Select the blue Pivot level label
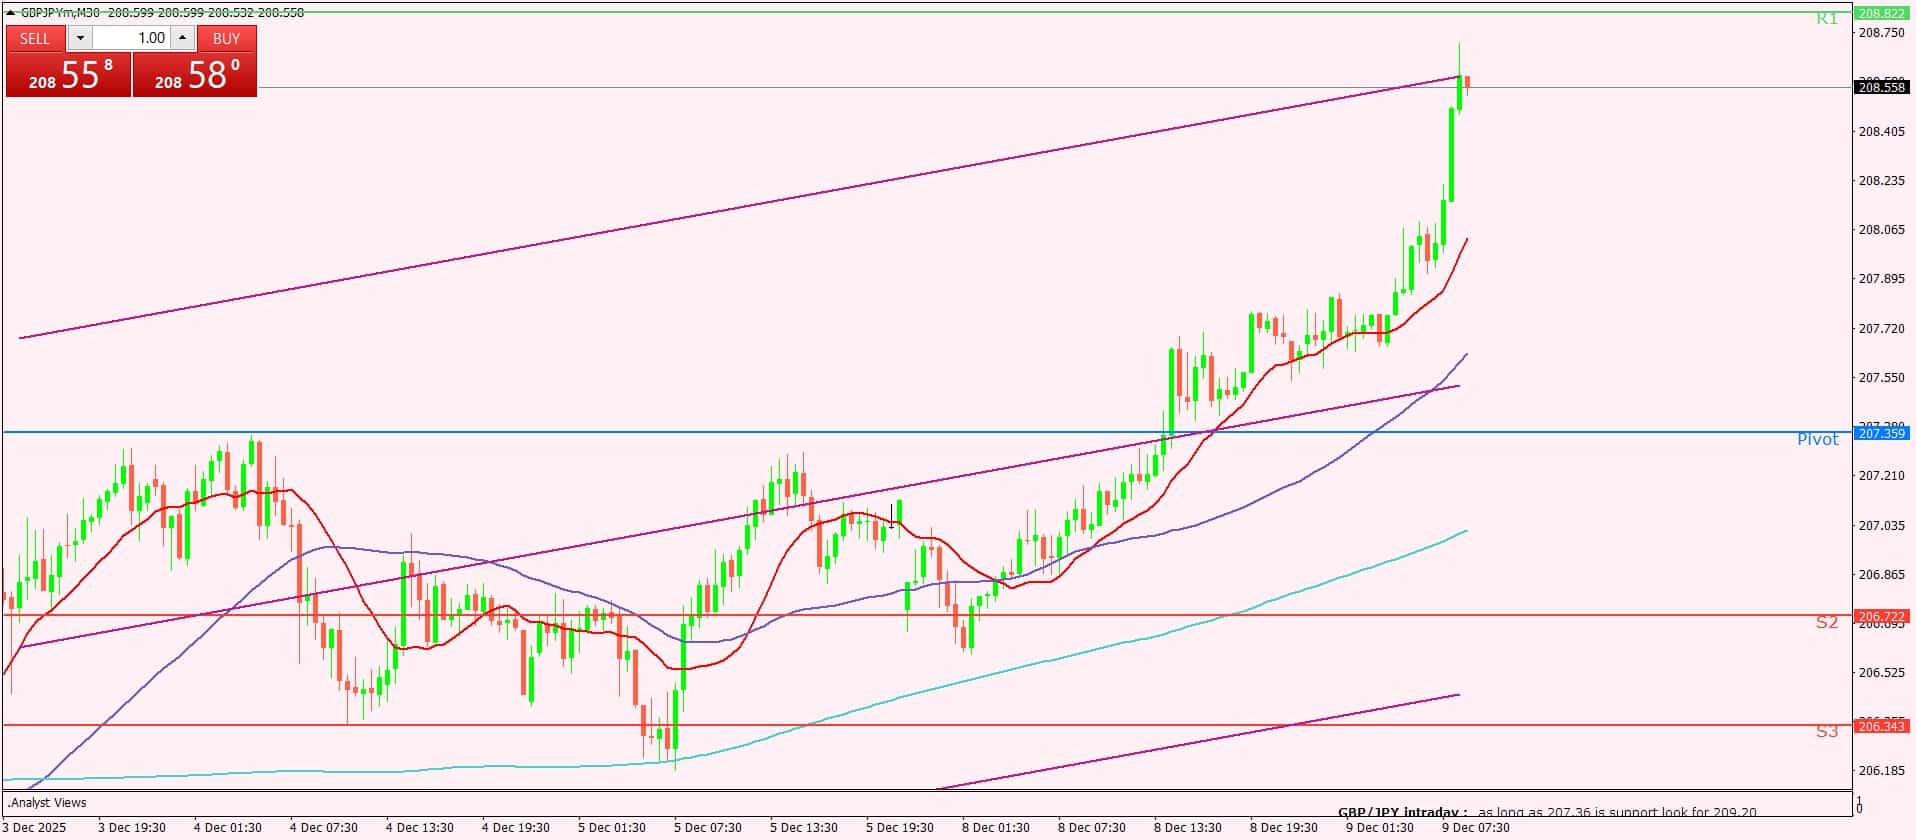The width and height of the screenshot is (1916, 840). coord(1817,440)
